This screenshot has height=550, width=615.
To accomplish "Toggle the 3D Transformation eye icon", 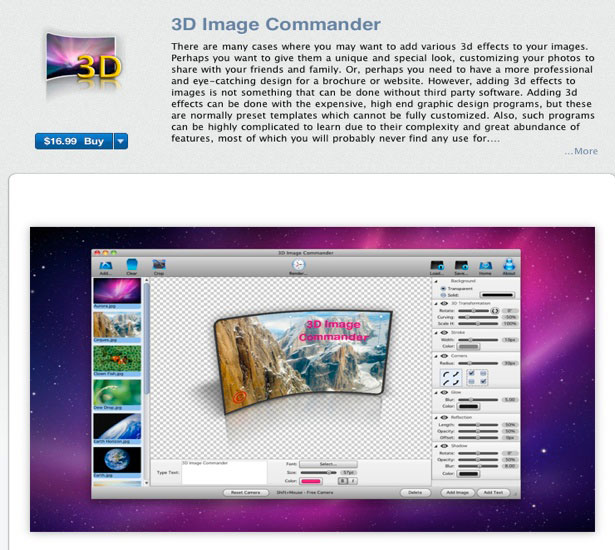I will (x=444, y=304).
